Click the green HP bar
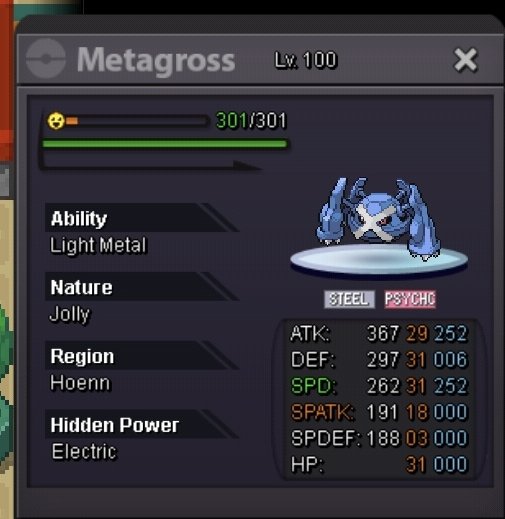505x519 pixels. point(165,144)
